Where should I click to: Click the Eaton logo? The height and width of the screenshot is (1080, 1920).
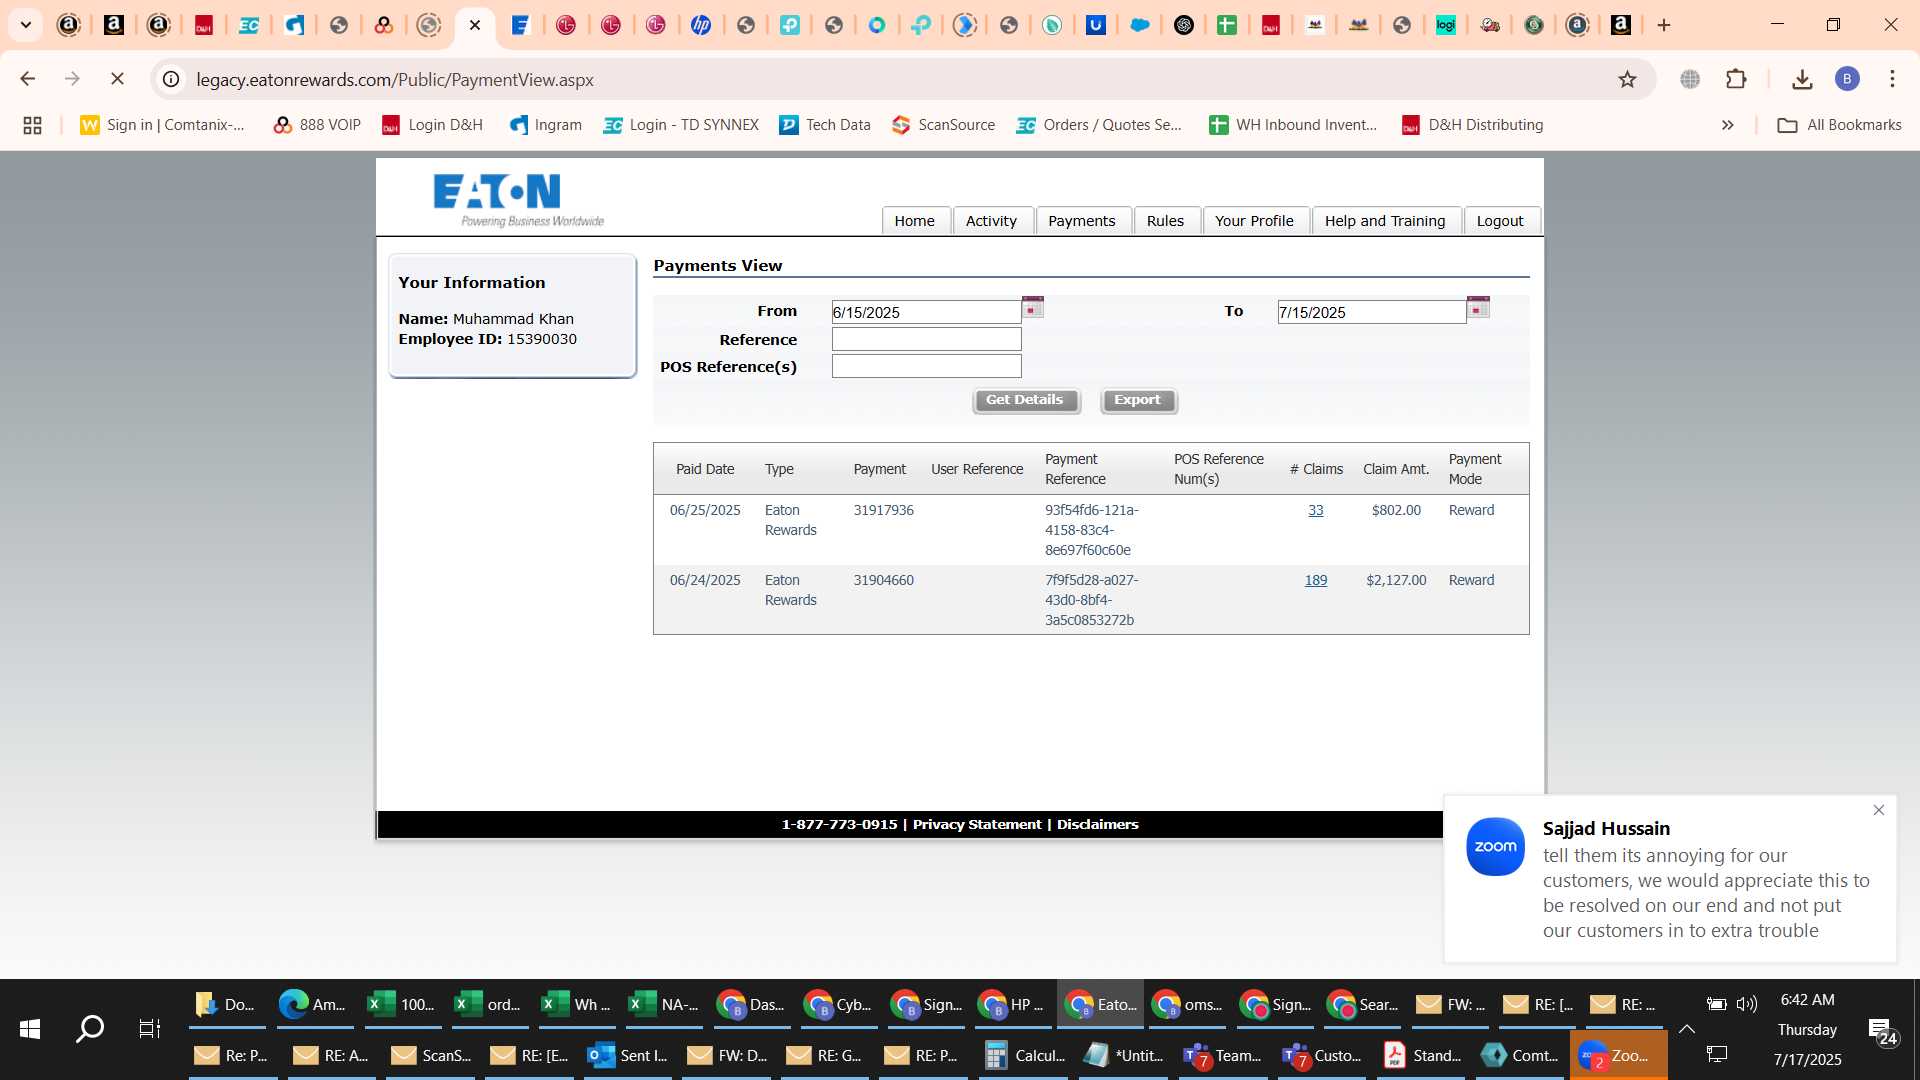click(x=518, y=200)
